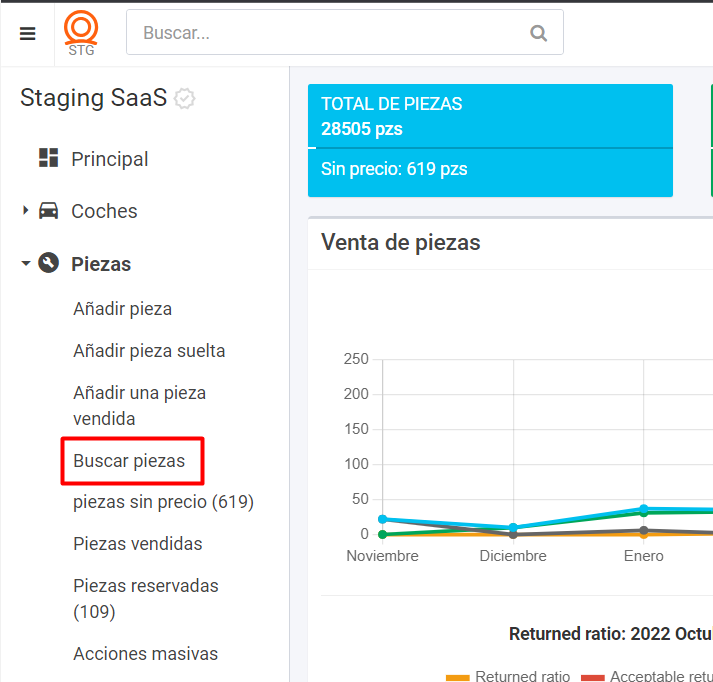Go to Buscar piezas
713x682 pixels.
coord(129,461)
